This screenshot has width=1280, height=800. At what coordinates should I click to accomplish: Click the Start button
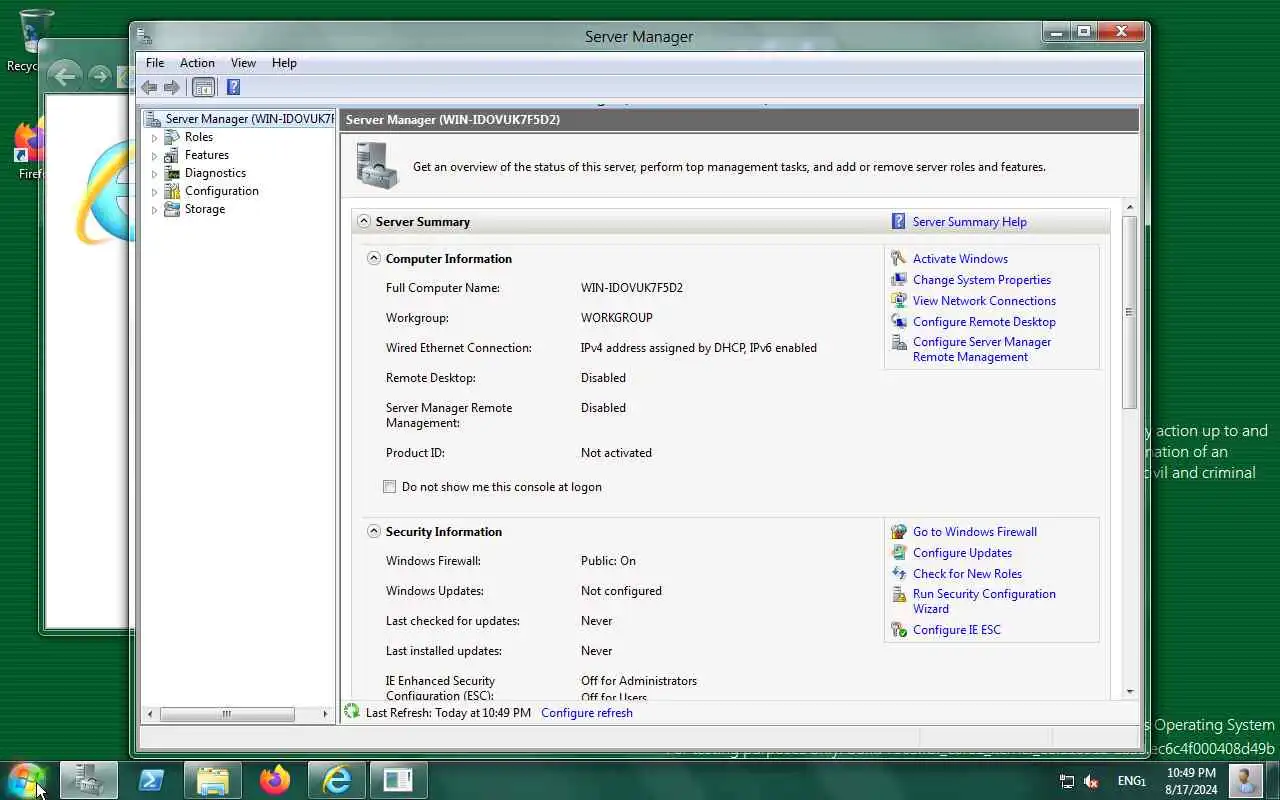tap(26, 780)
